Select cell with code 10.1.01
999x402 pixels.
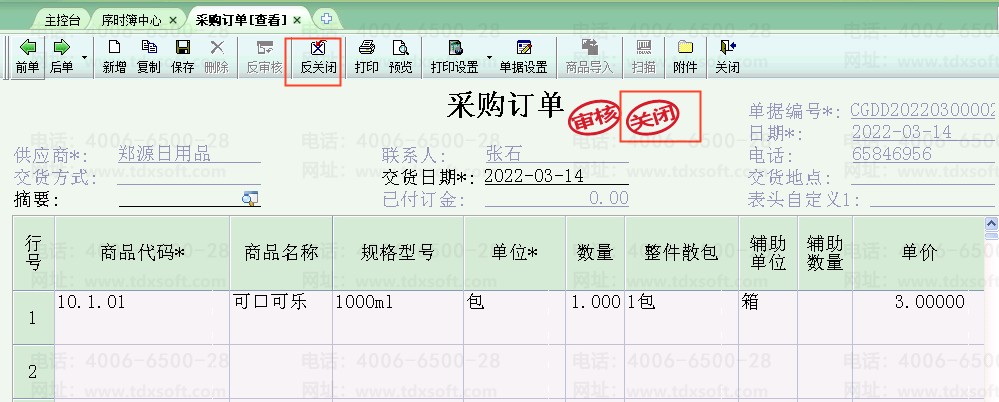point(142,318)
